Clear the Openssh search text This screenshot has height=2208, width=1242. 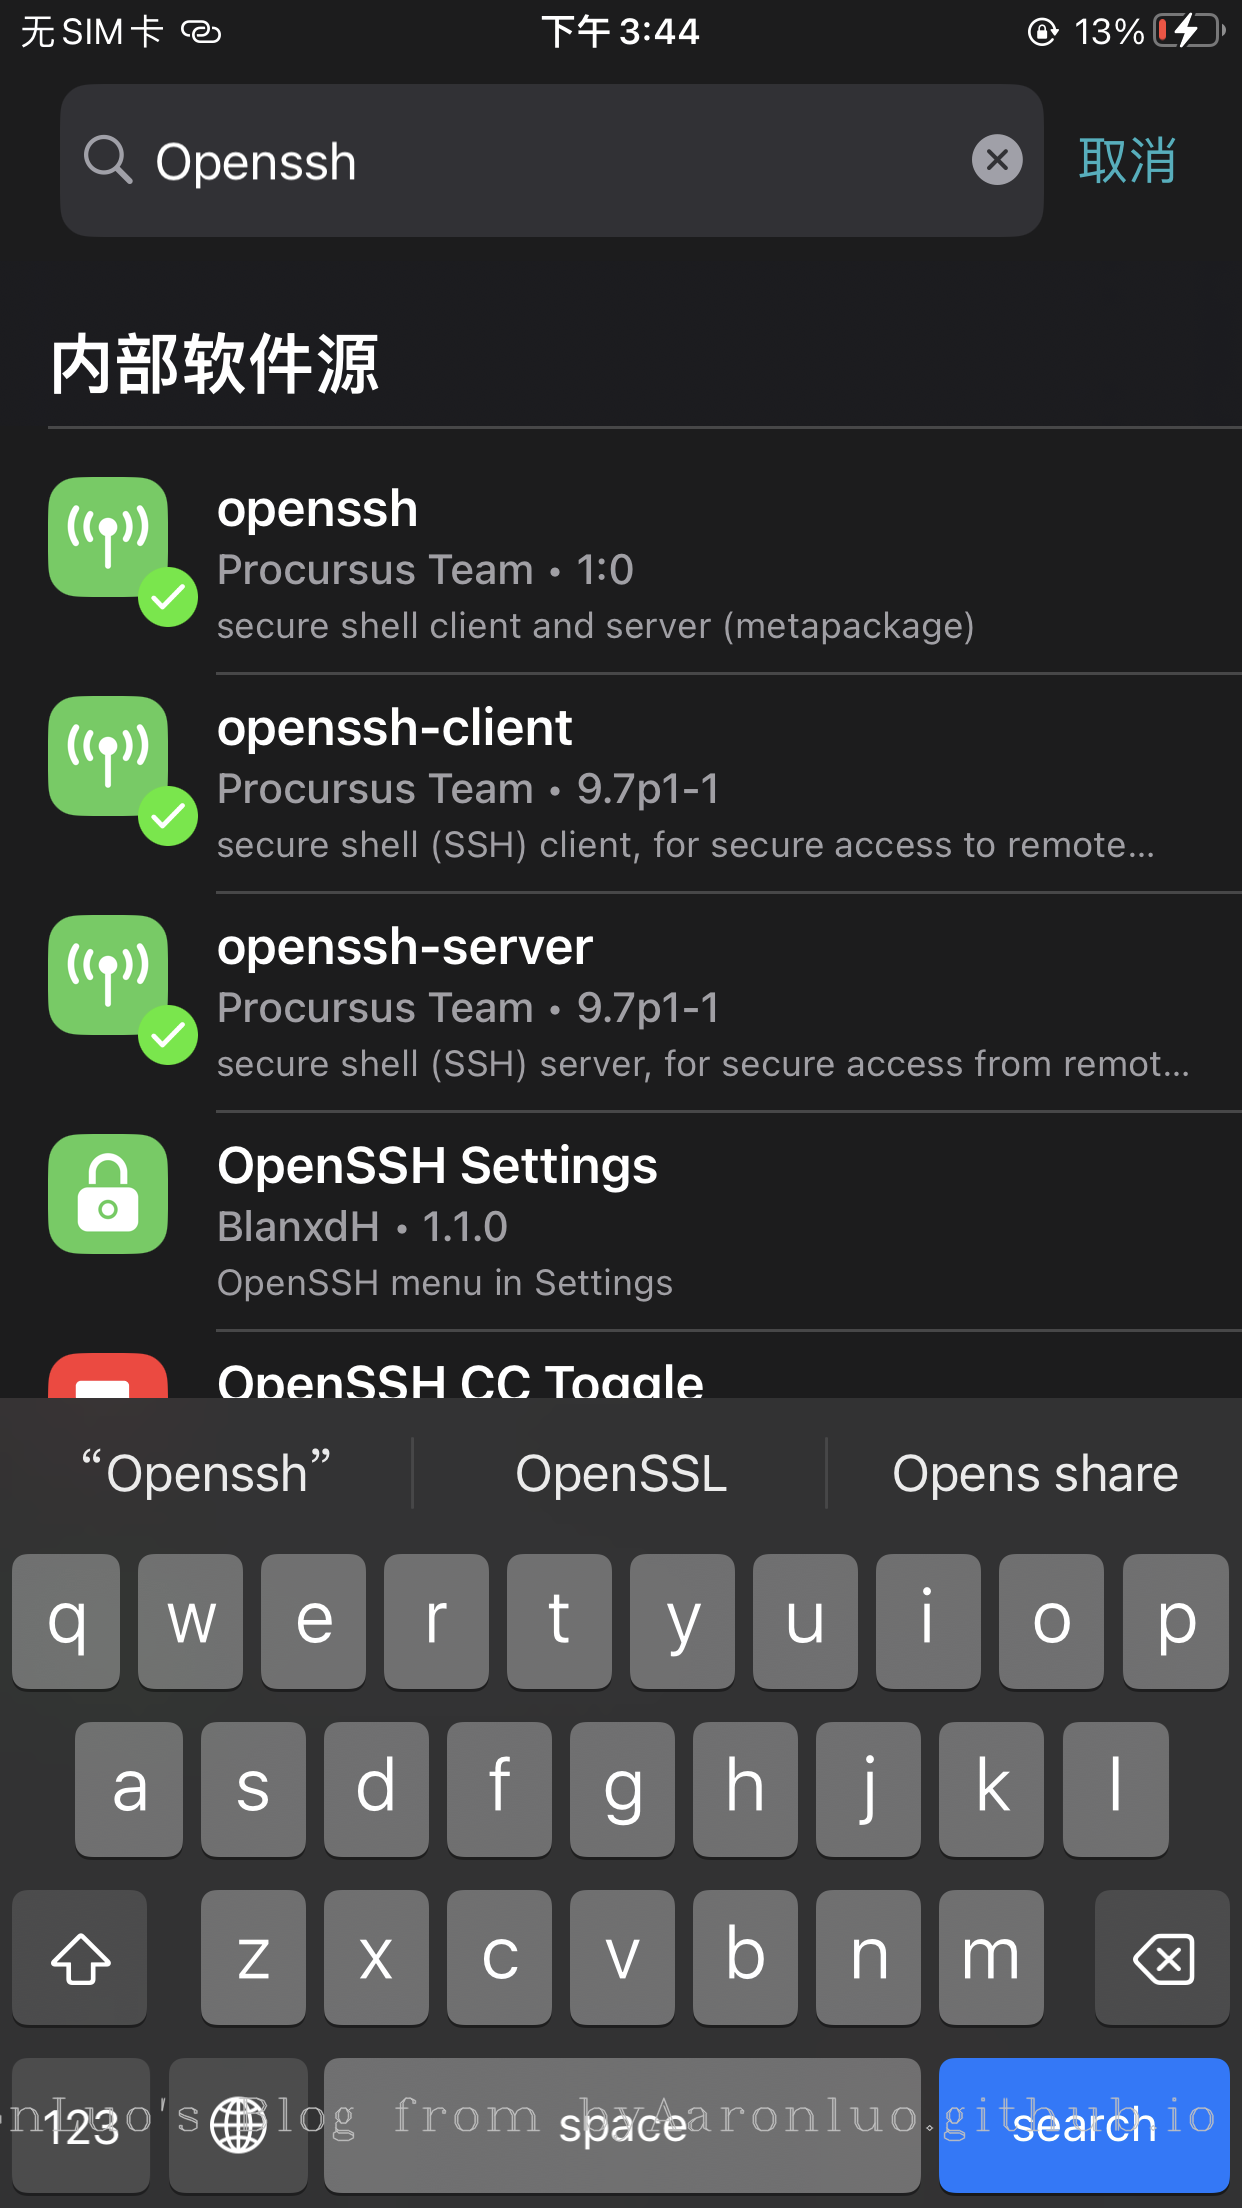point(997,160)
